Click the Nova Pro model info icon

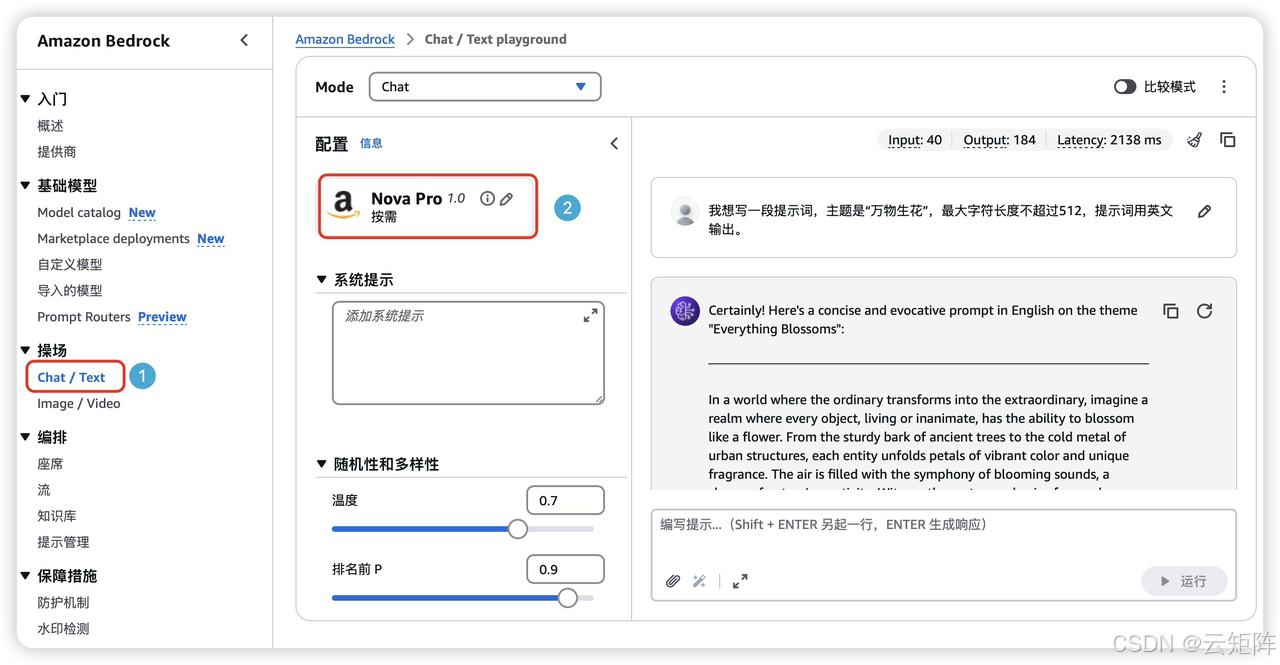point(487,199)
